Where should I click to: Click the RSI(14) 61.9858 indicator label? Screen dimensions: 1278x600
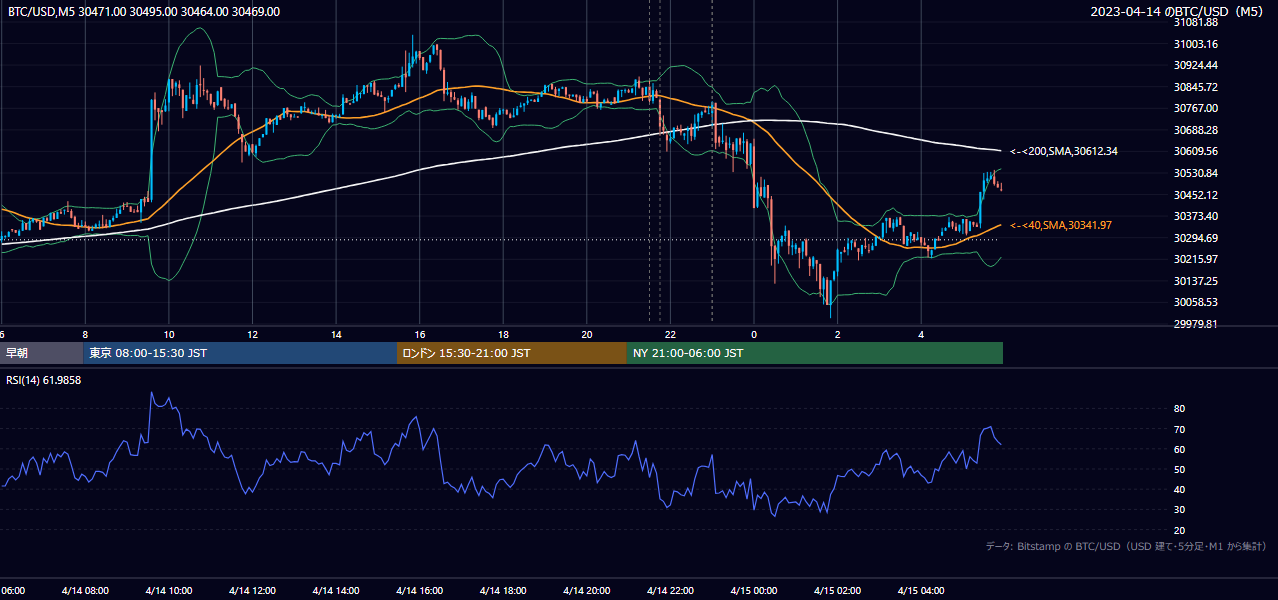[x=44, y=380]
